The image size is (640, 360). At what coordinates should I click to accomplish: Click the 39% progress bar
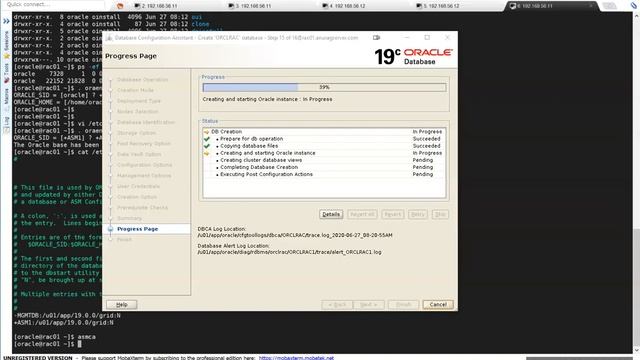coord(324,87)
